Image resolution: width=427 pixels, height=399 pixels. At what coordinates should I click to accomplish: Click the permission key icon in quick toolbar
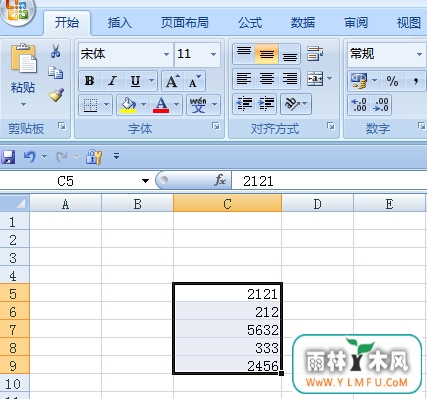click(x=94, y=156)
